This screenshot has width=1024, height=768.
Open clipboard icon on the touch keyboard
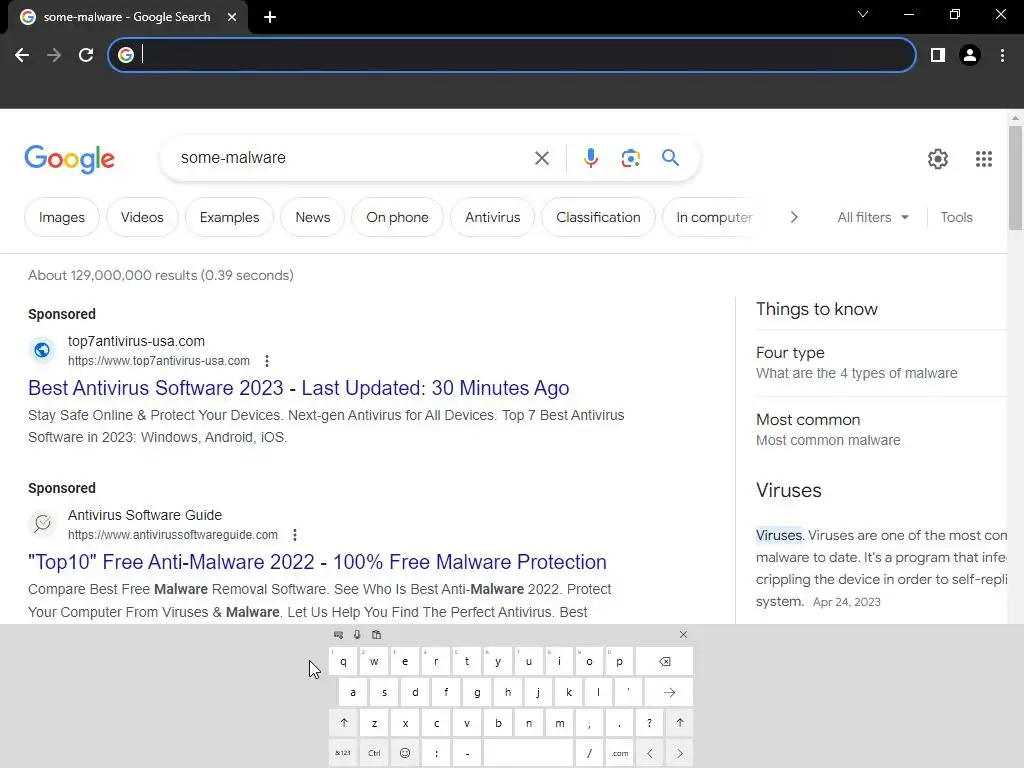(376, 634)
